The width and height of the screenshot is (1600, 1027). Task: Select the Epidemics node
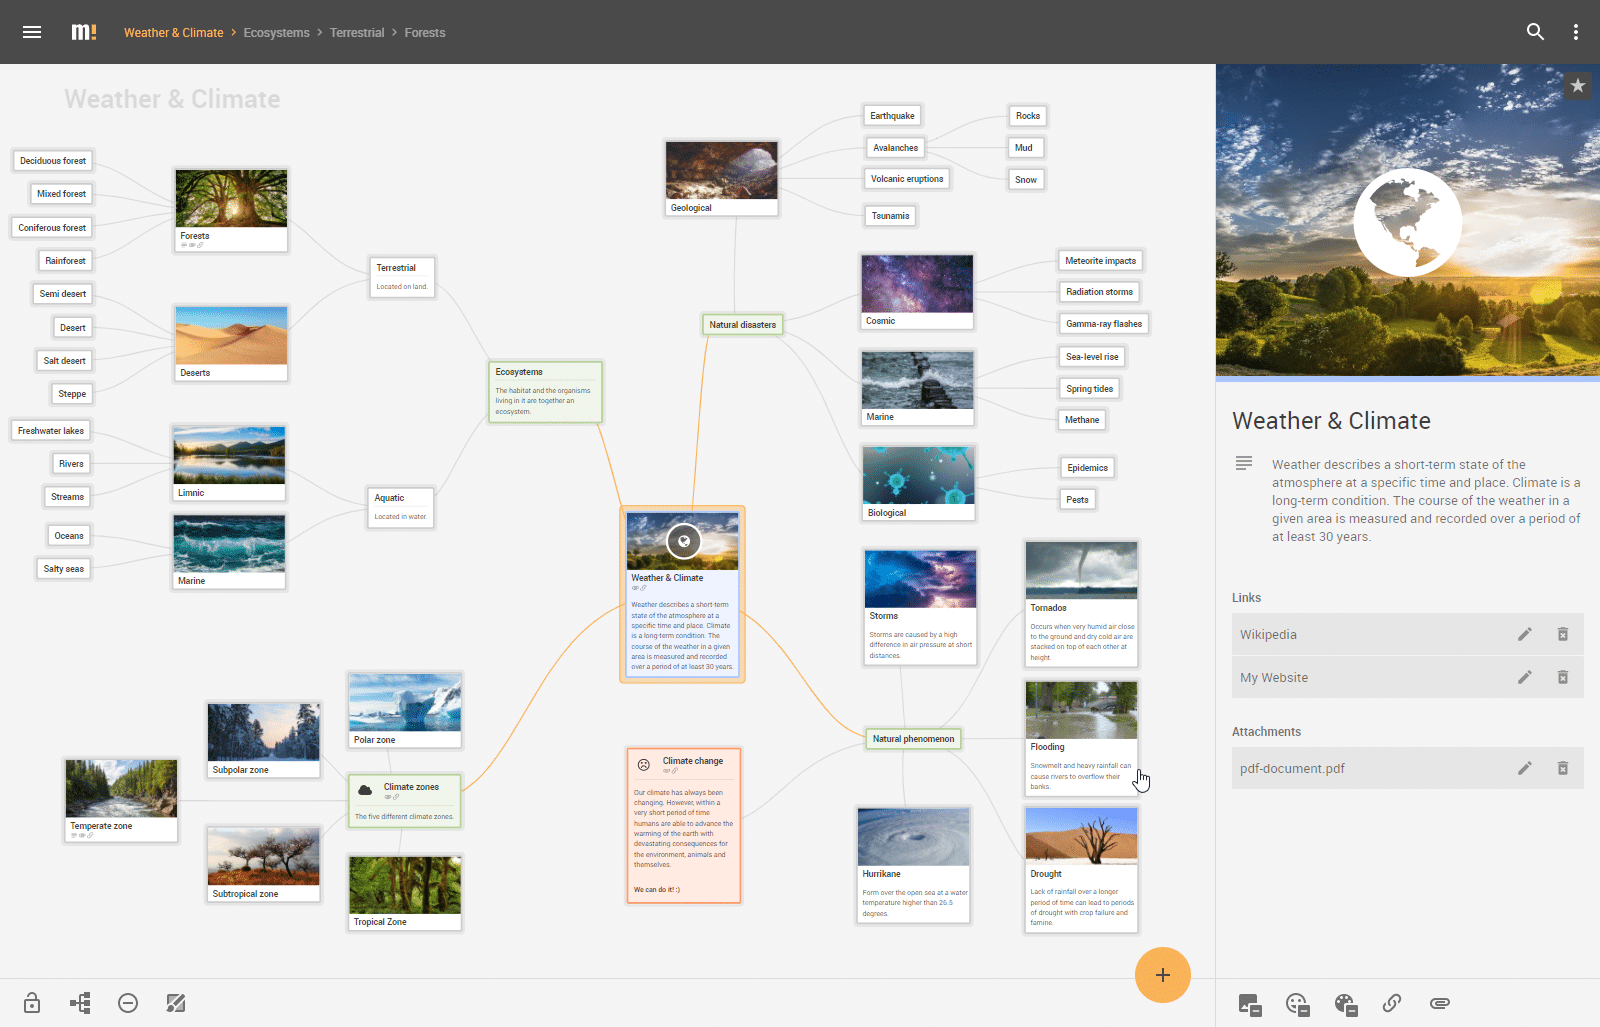pos(1087,467)
